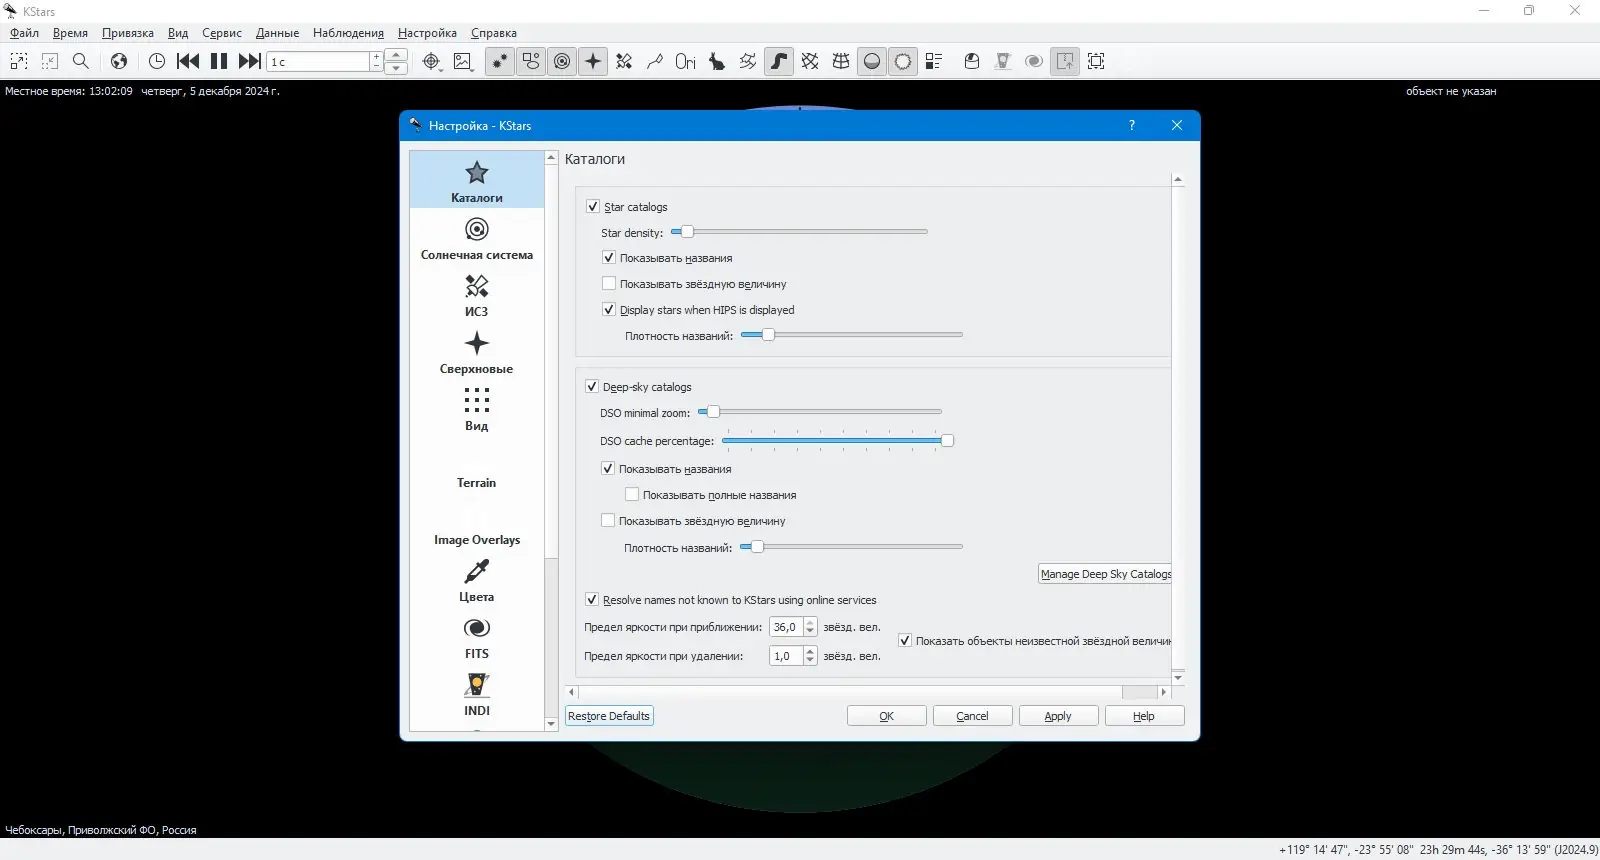Increase the toolbar time step with up arrow
1600x860 pixels.
[397, 55]
